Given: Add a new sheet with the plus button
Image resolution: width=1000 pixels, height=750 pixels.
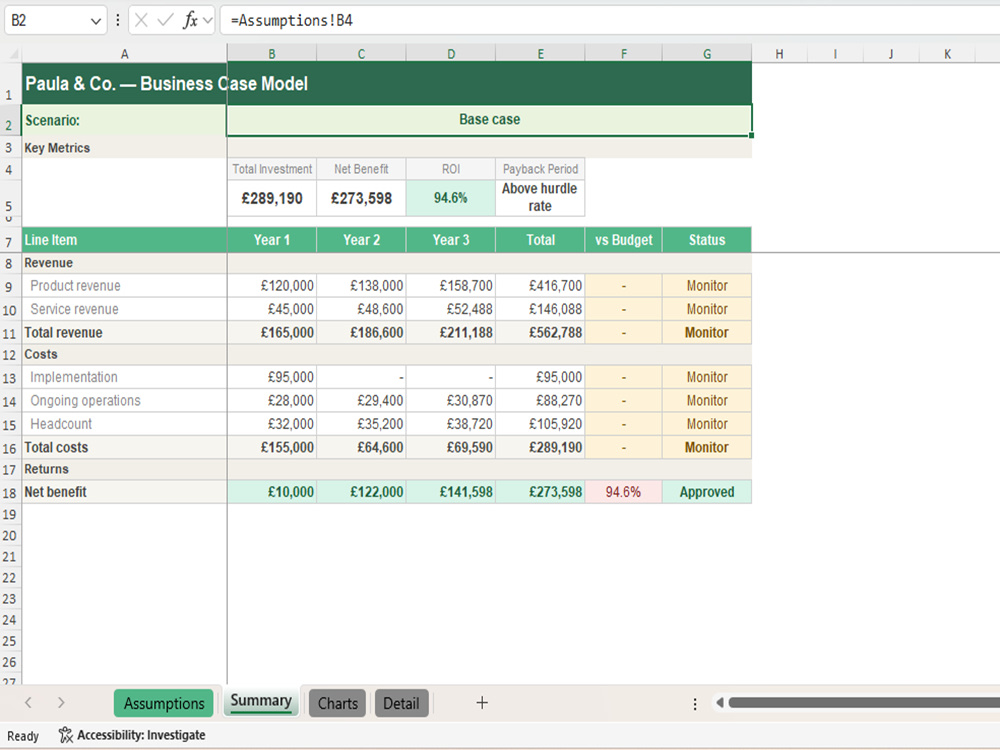Looking at the screenshot, I should (x=482, y=703).
